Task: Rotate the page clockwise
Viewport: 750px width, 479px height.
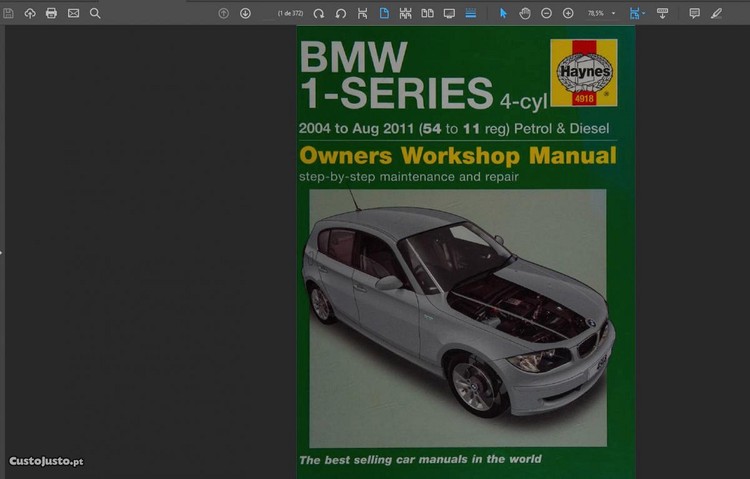Action: pyautogui.click(x=319, y=13)
